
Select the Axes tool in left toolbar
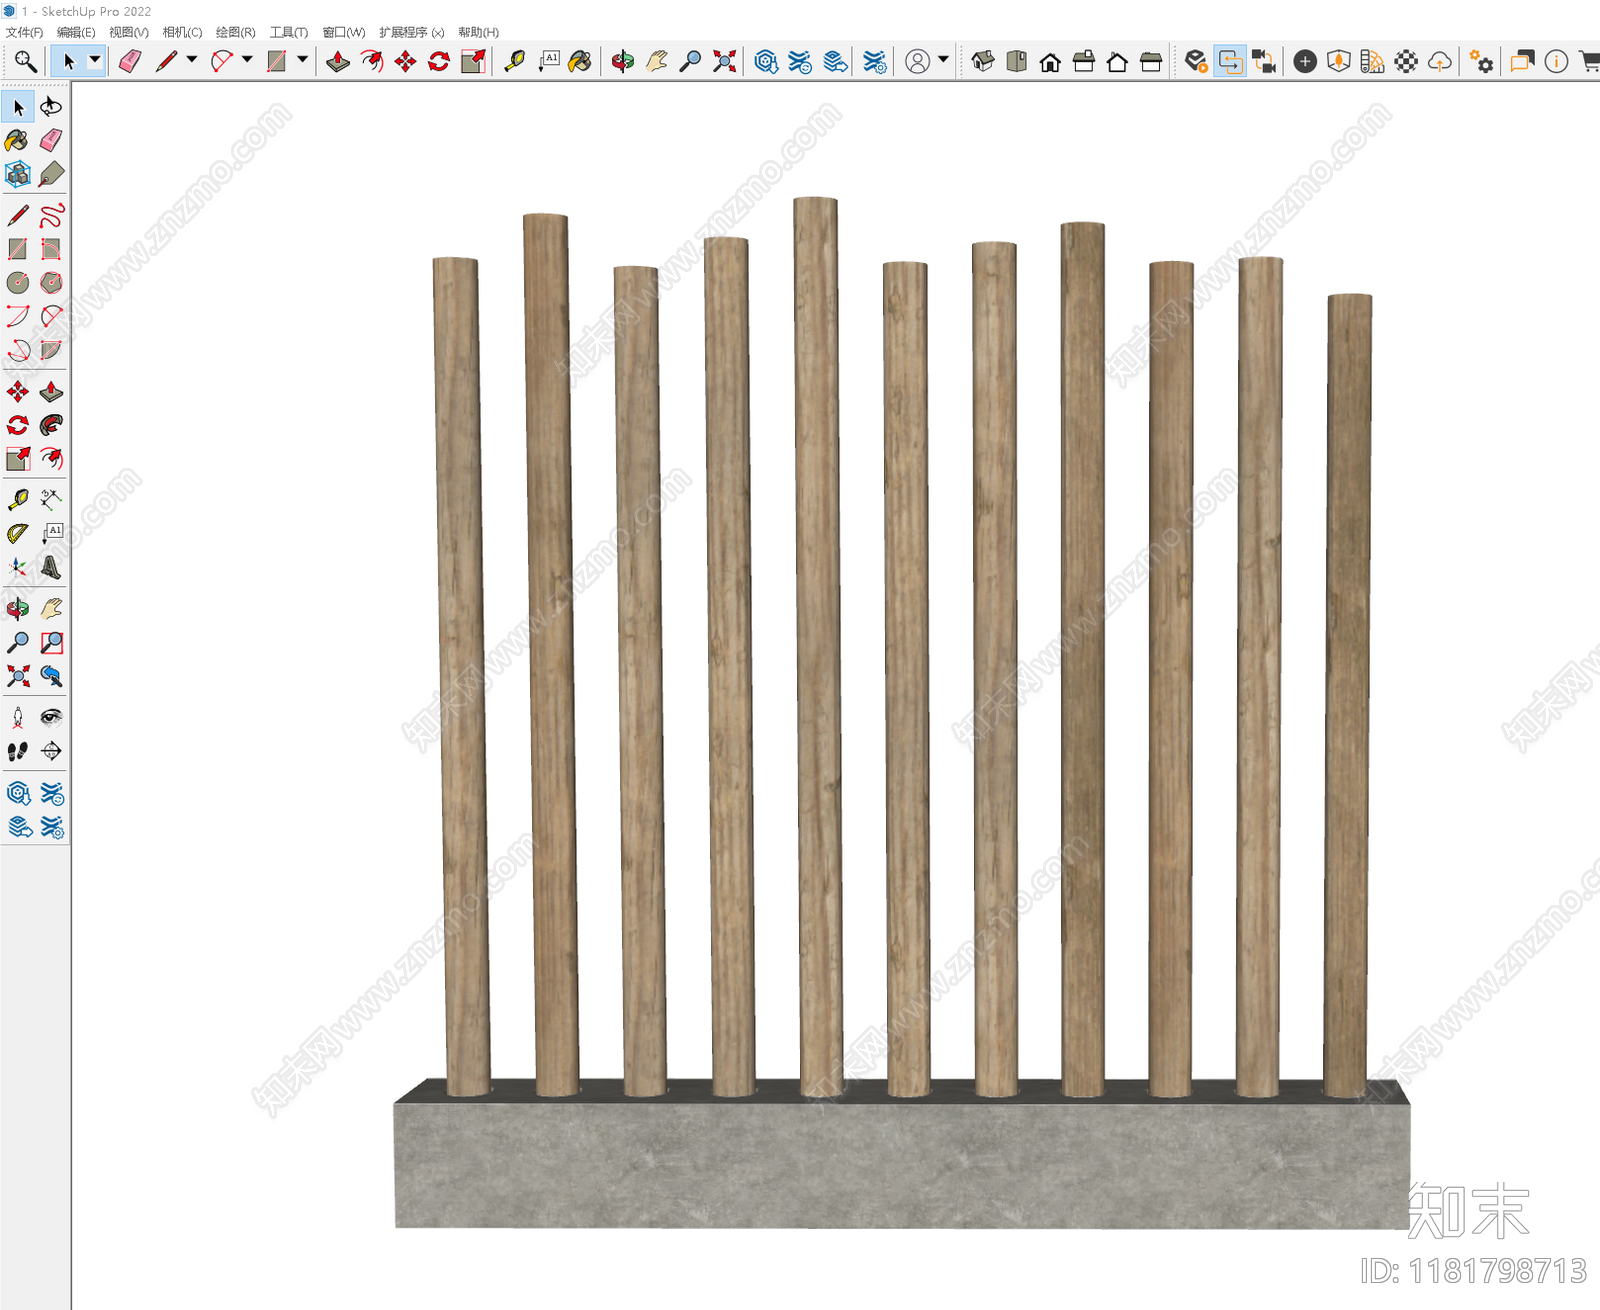pyautogui.click(x=18, y=568)
